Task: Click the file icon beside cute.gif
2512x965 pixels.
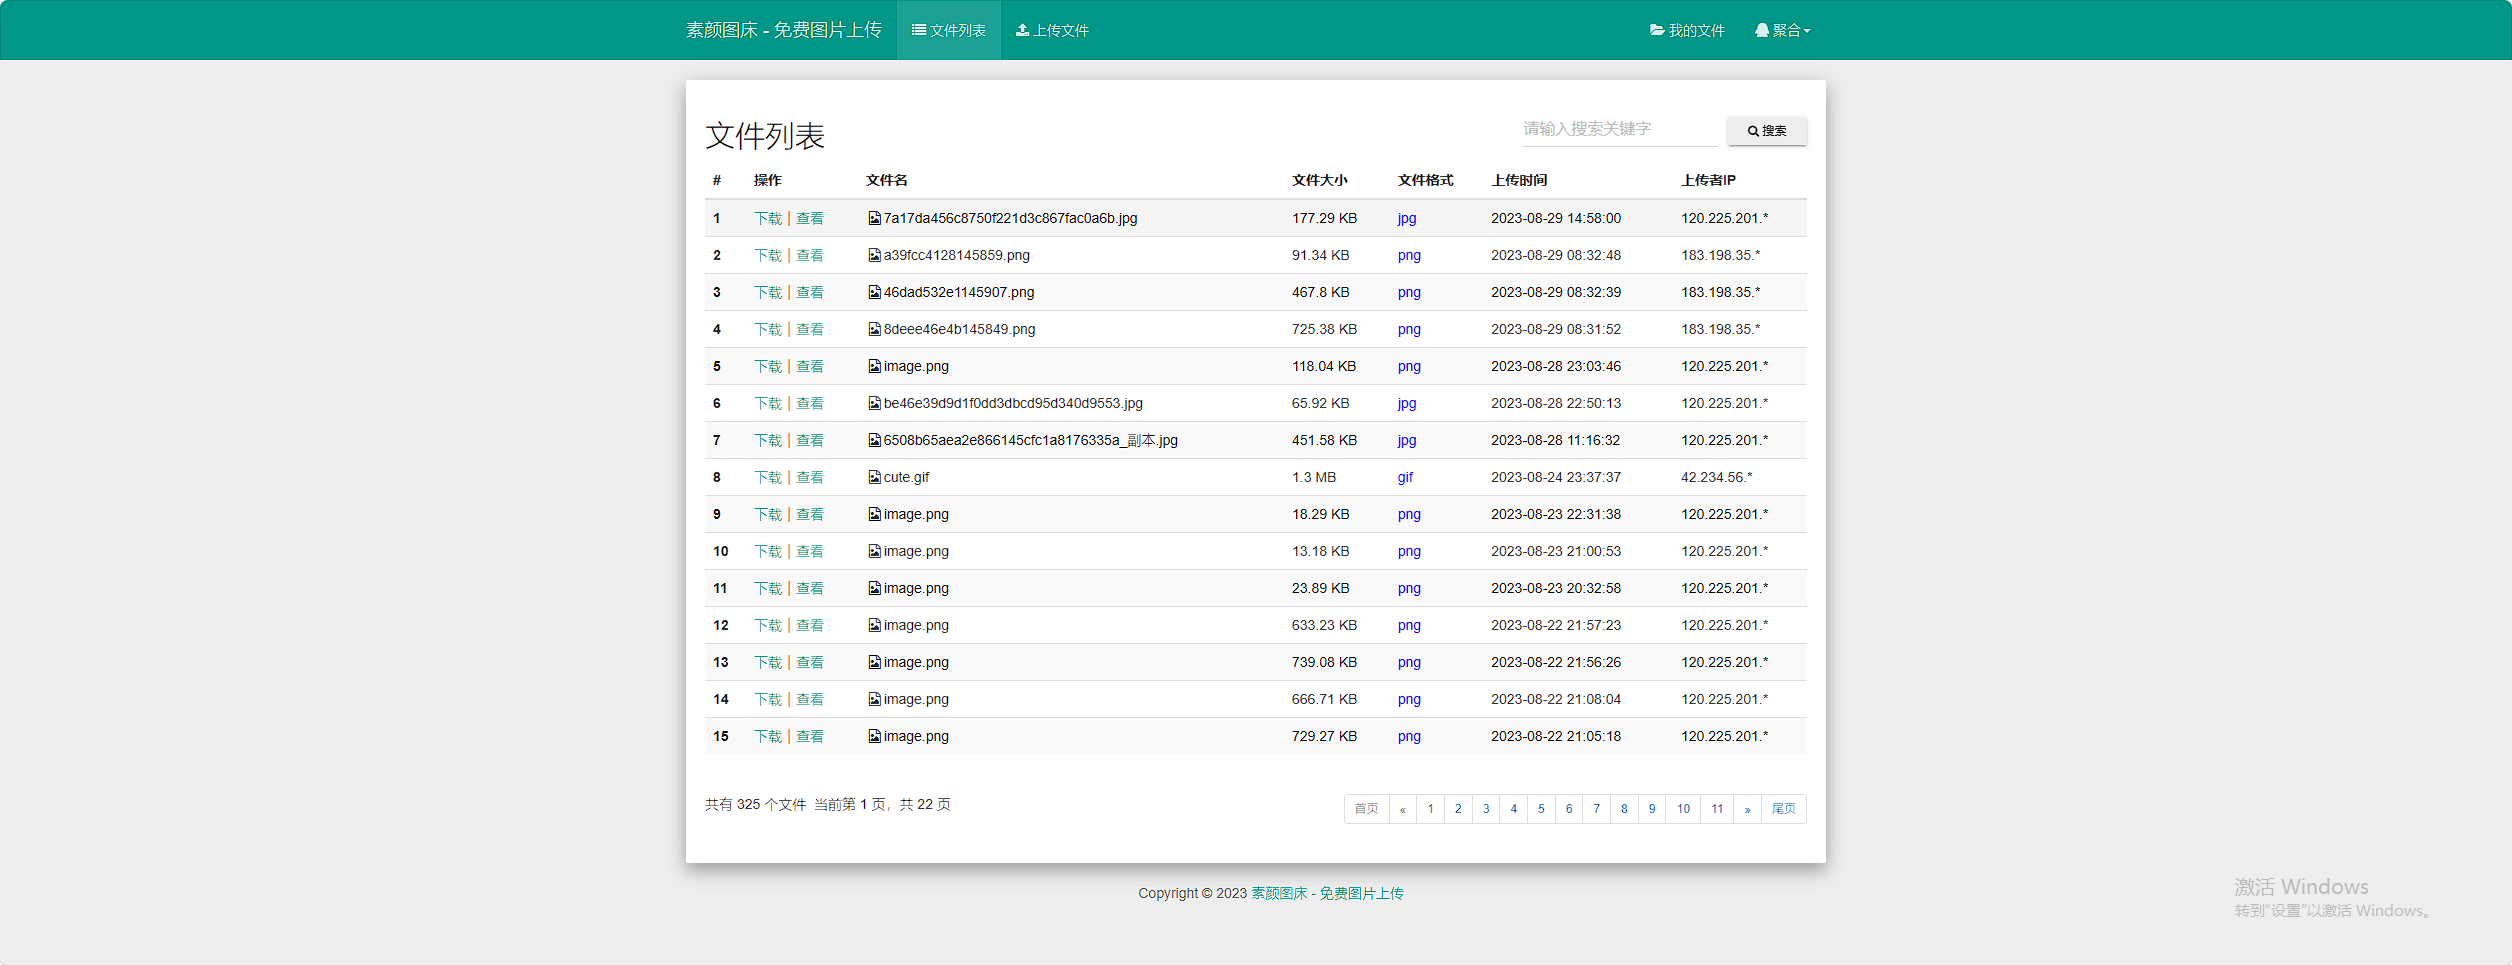Action: coord(874,477)
